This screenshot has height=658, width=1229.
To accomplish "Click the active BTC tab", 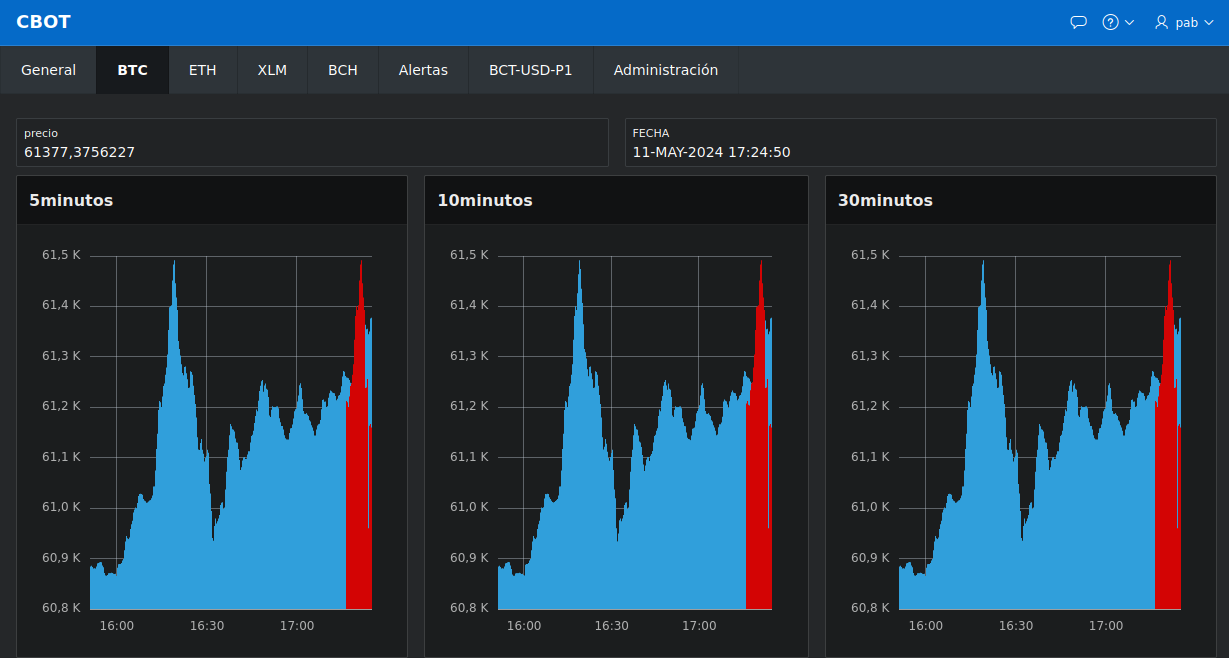I will coord(132,70).
